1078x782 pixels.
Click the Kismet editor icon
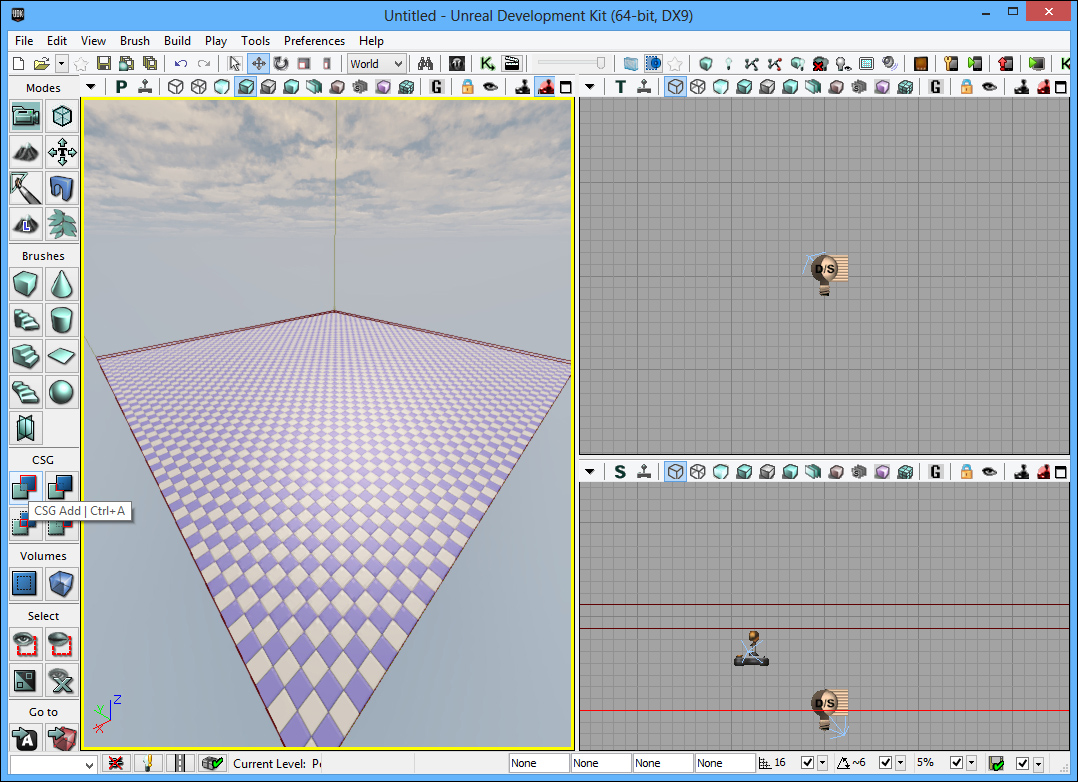[x=487, y=63]
